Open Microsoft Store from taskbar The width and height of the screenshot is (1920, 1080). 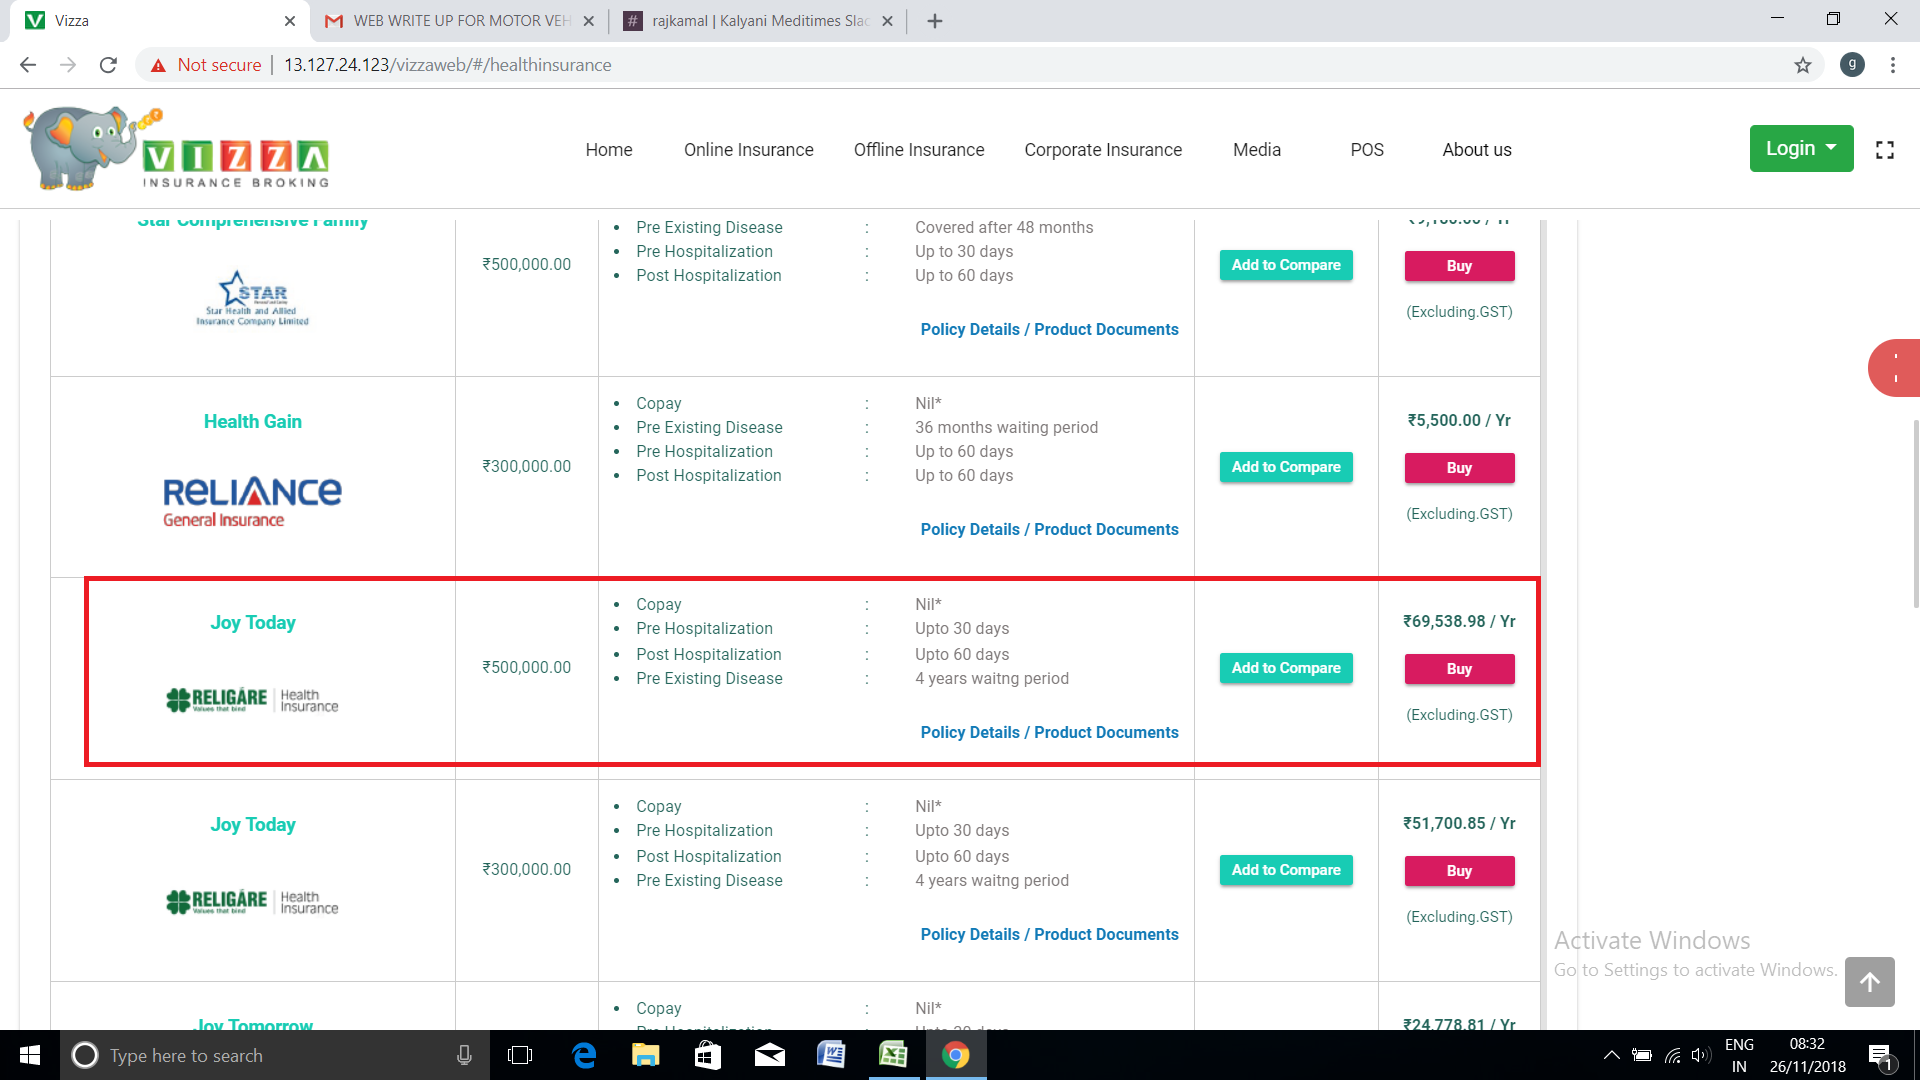point(708,1055)
